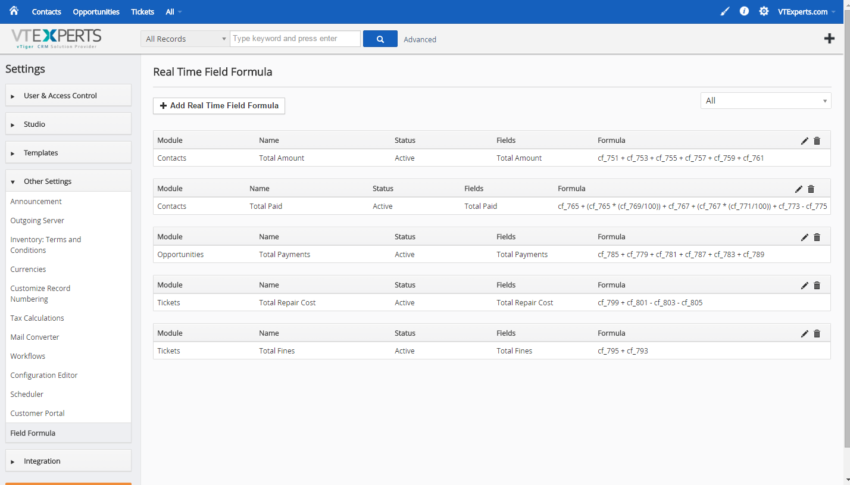Open the paintbrush theme icon in header
850x485 pixels.
coord(725,11)
